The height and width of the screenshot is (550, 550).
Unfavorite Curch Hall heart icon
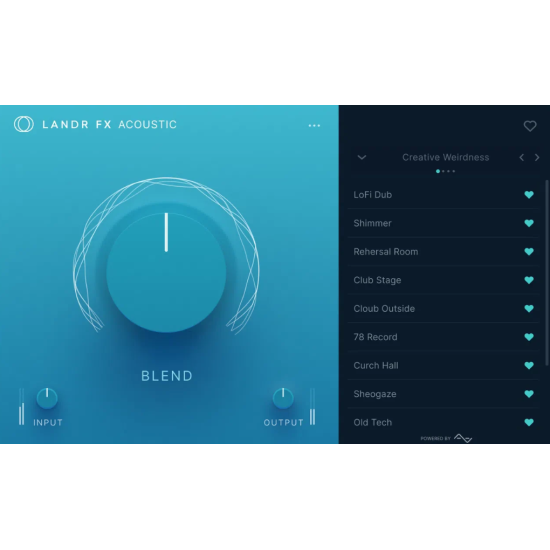coord(529,365)
